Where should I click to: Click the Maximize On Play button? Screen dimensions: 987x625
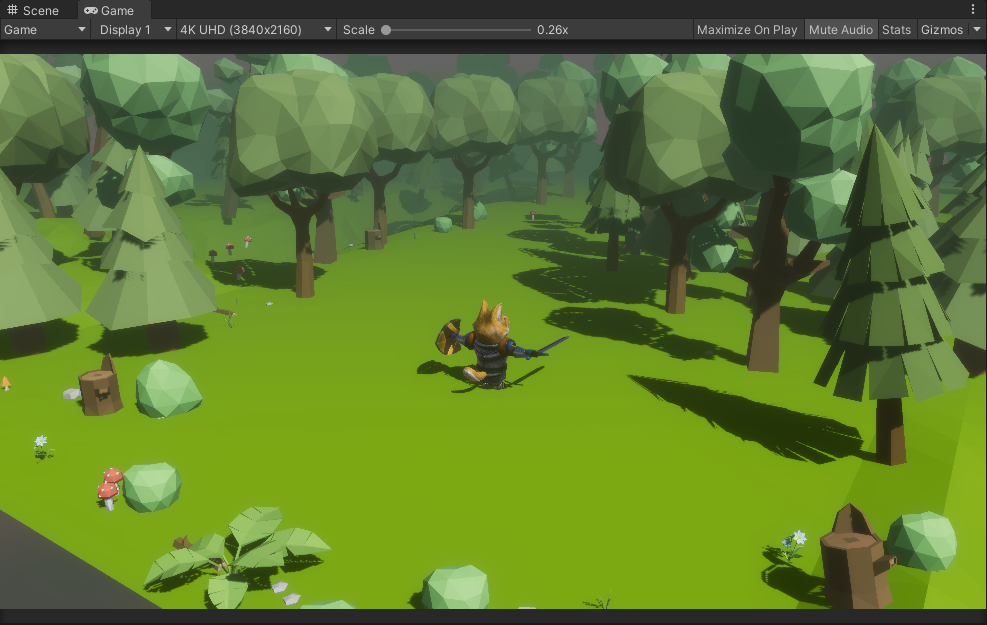[x=746, y=29]
